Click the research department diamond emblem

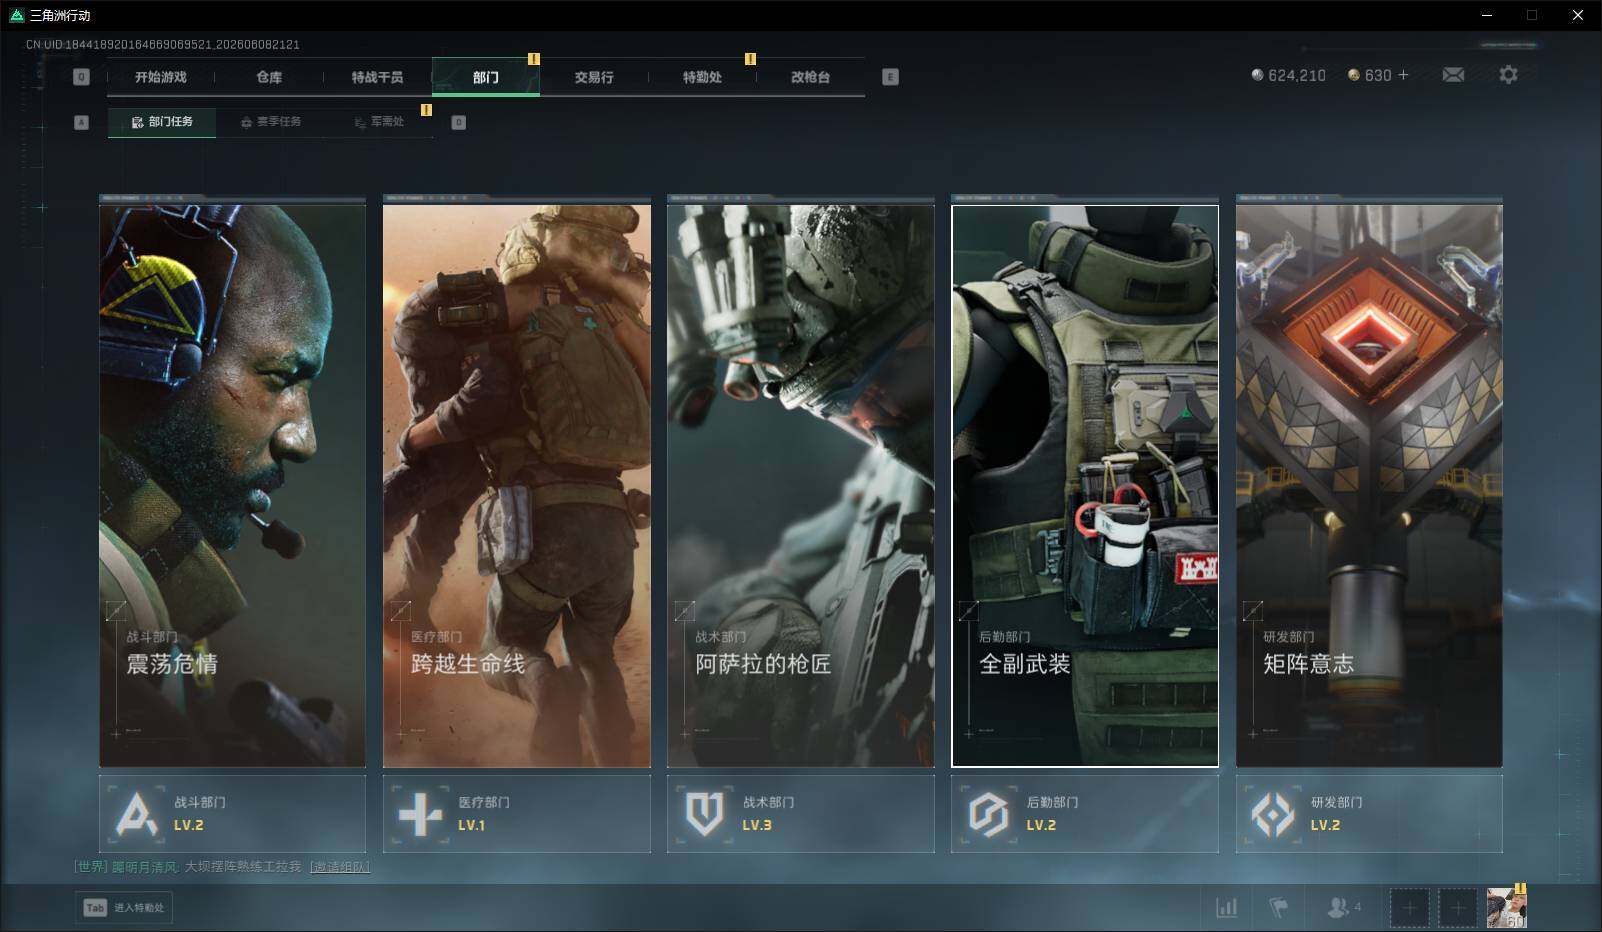click(1273, 814)
